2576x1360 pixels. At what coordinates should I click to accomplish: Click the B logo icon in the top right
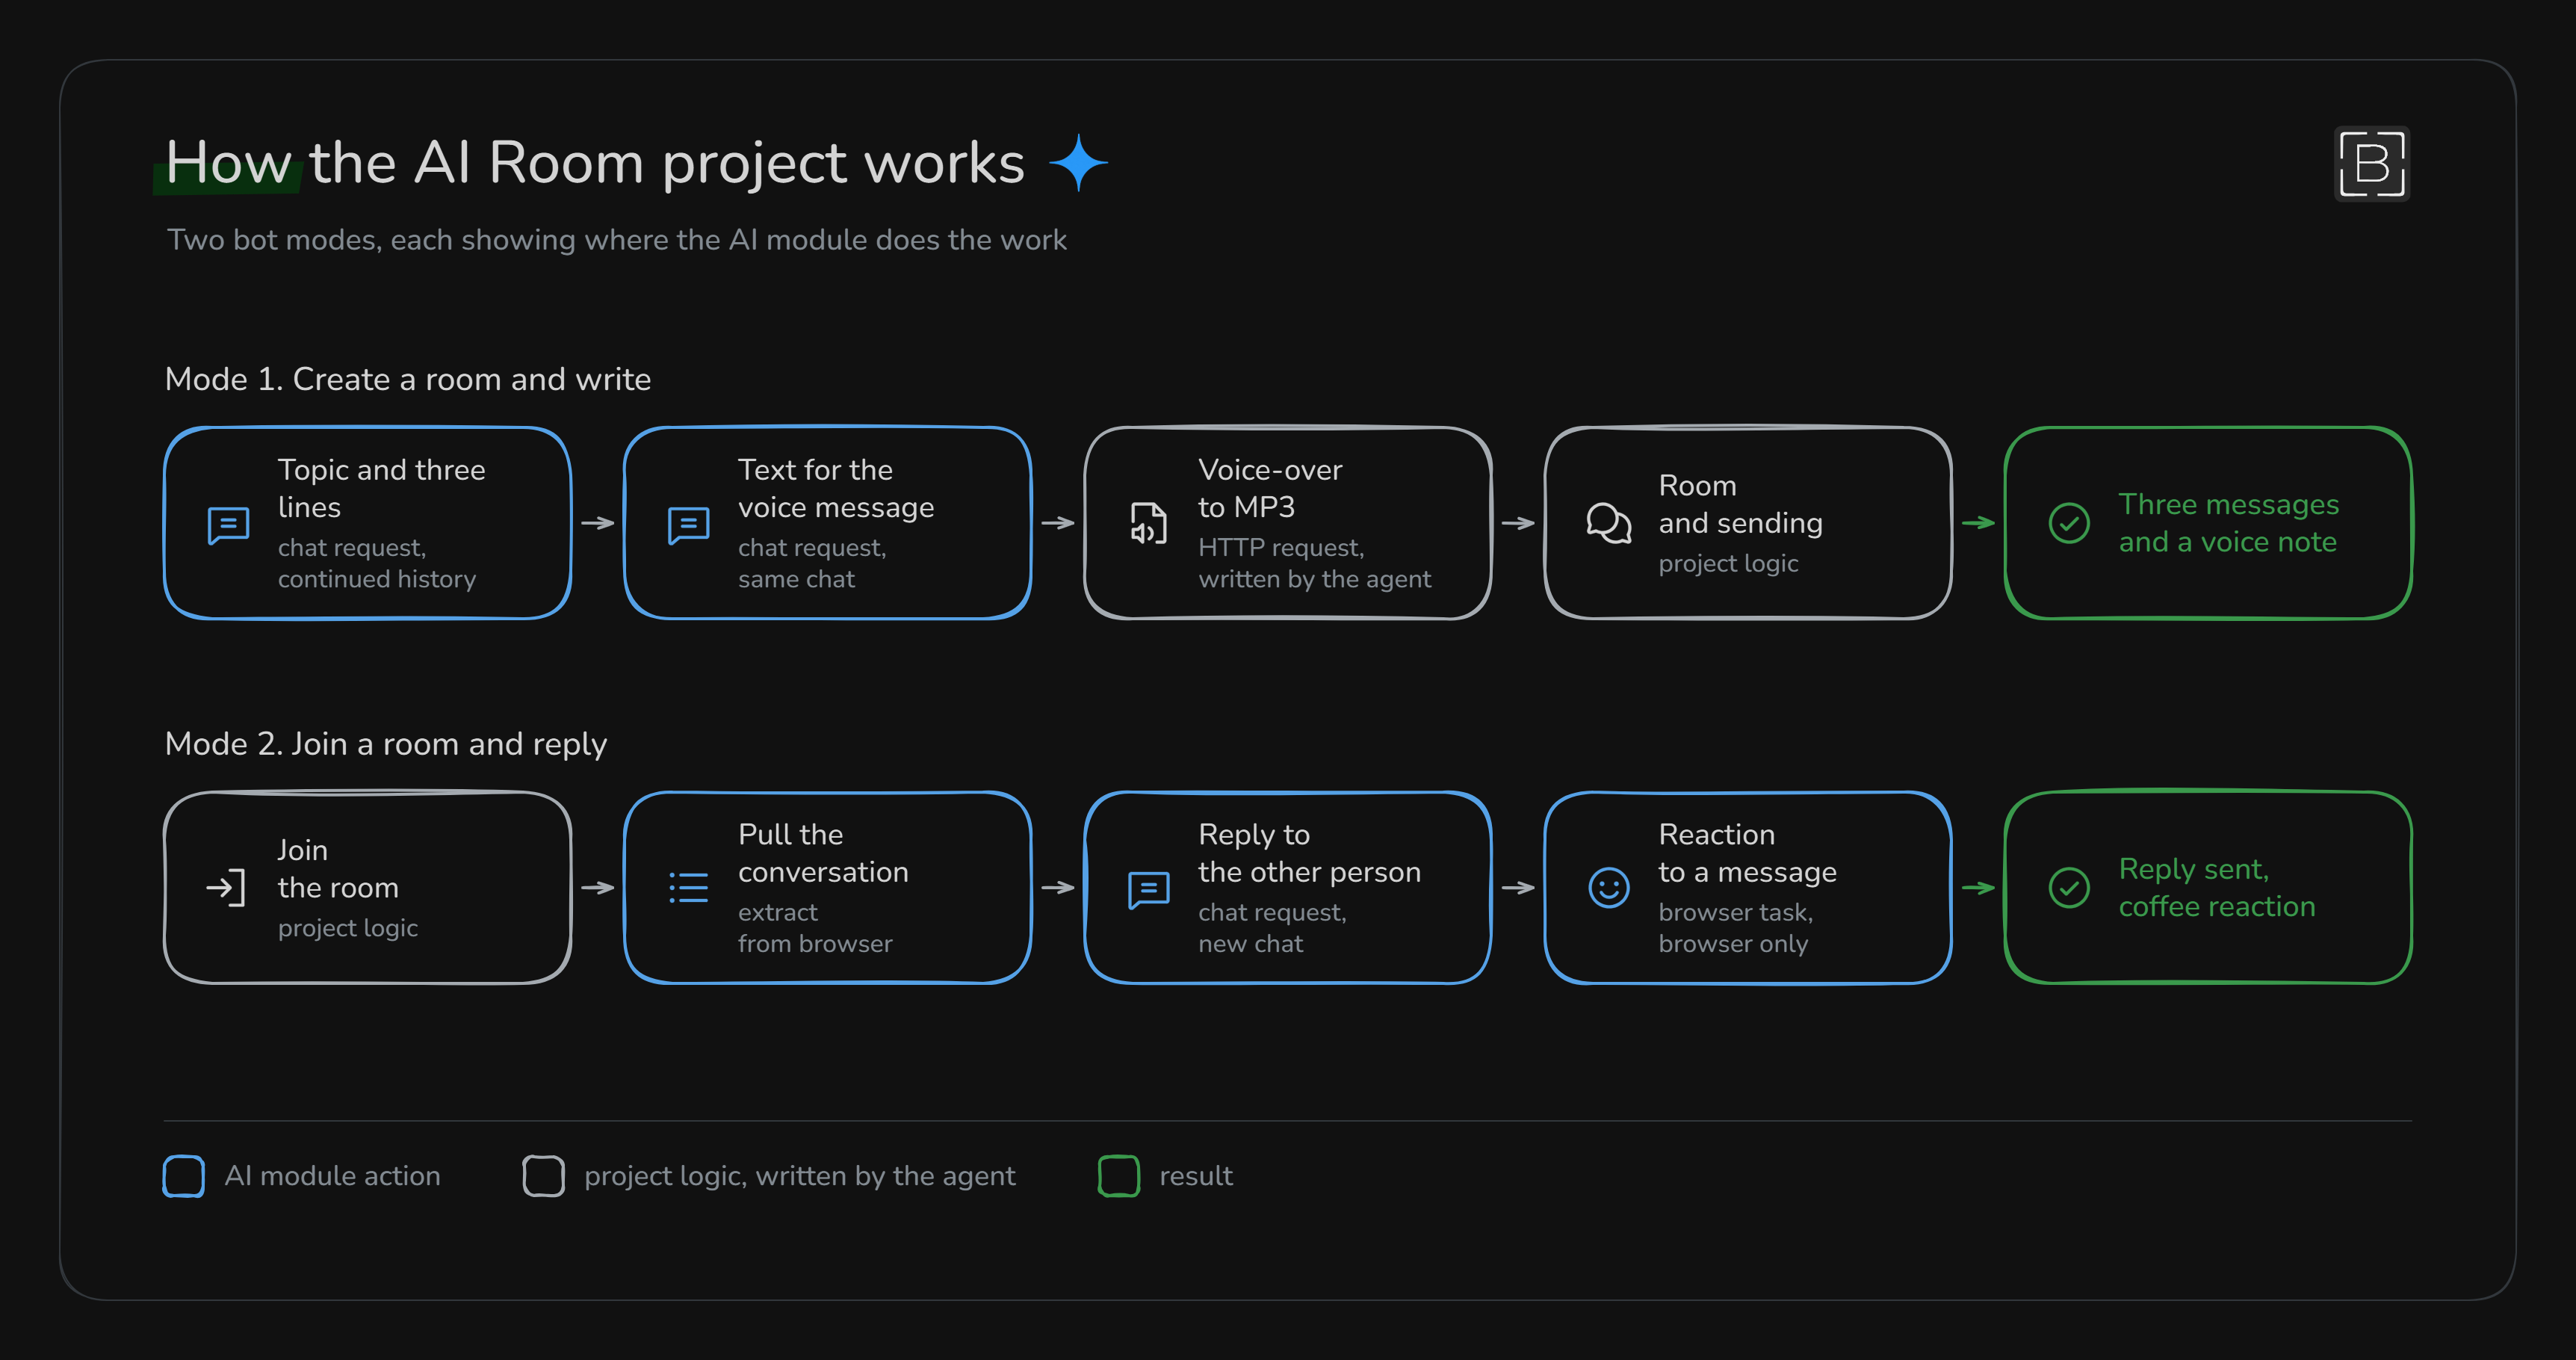click(x=2371, y=163)
